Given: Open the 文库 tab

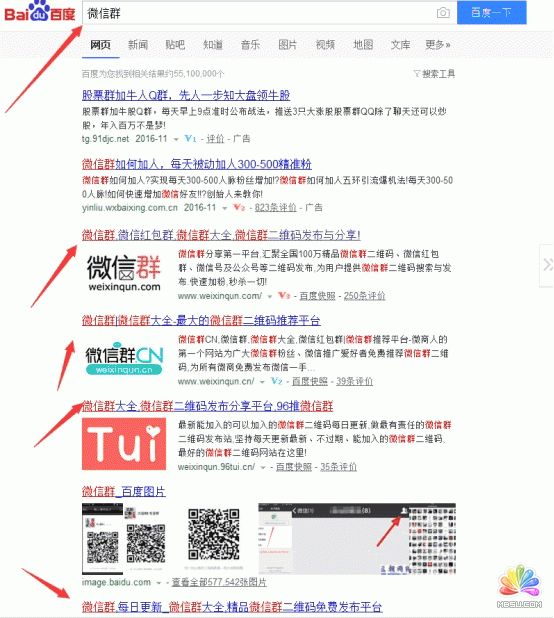Looking at the screenshot, I should [x=400, y=45].
